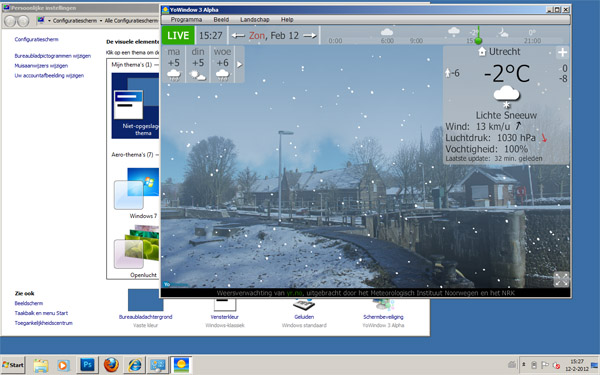Go to previous day with left arrow
Viewport: 600px width, 375px height.
click(x=238, y=36)
